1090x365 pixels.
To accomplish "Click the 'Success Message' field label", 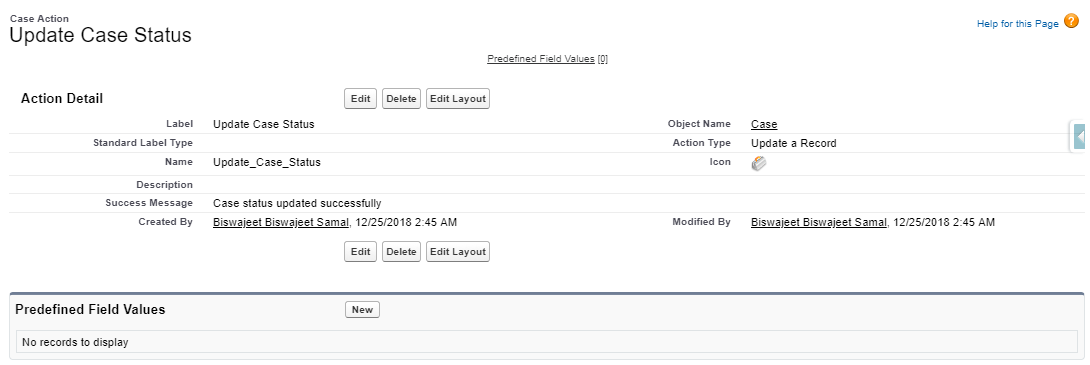I will 149,203.
